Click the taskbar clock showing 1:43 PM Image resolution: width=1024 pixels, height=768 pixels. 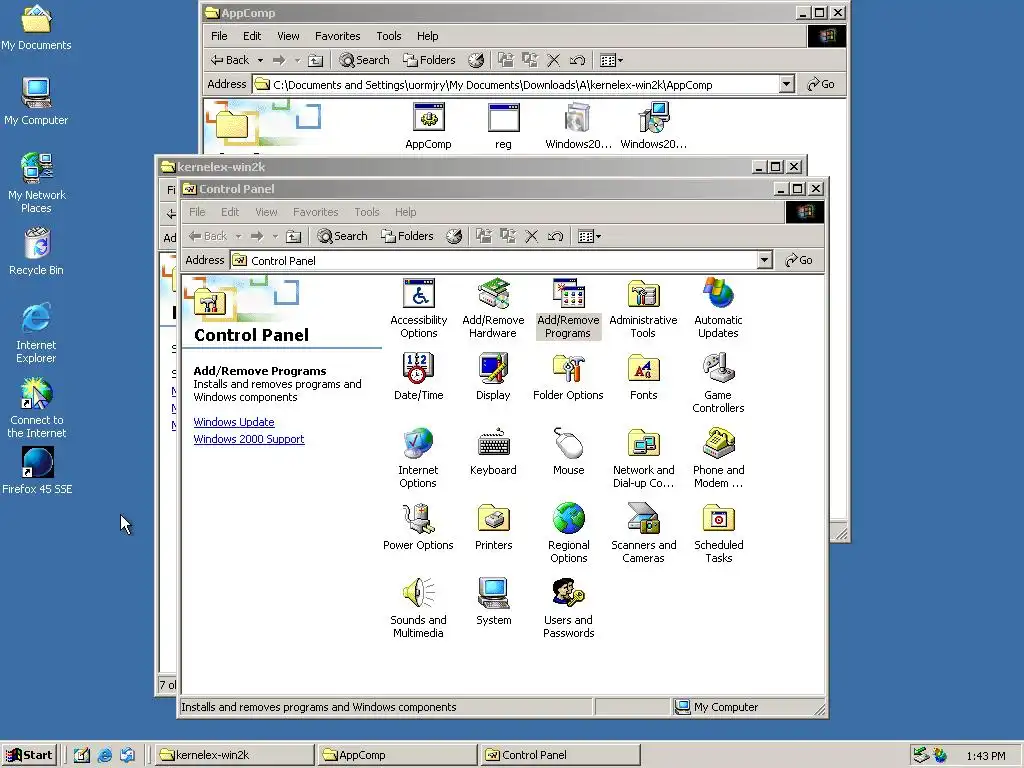986,756
